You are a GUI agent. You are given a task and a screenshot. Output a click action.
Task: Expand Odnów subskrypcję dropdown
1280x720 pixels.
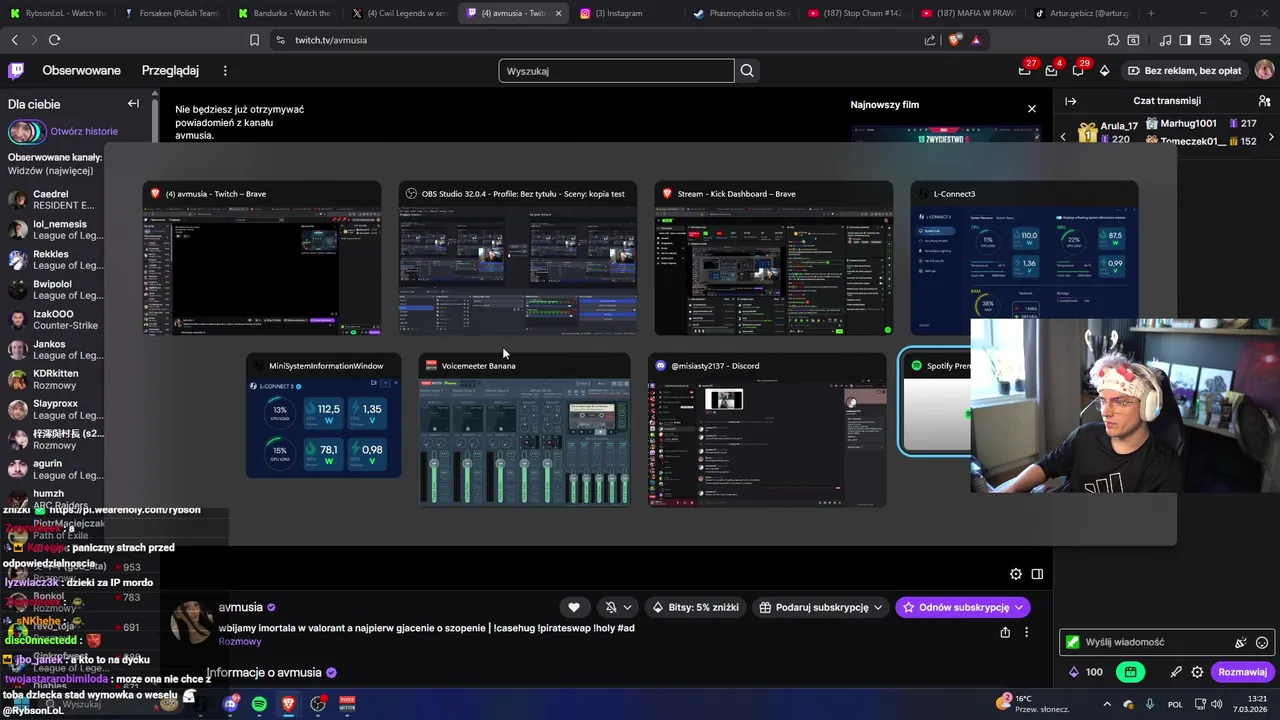pyautogui.click(x=1019, y=607)
